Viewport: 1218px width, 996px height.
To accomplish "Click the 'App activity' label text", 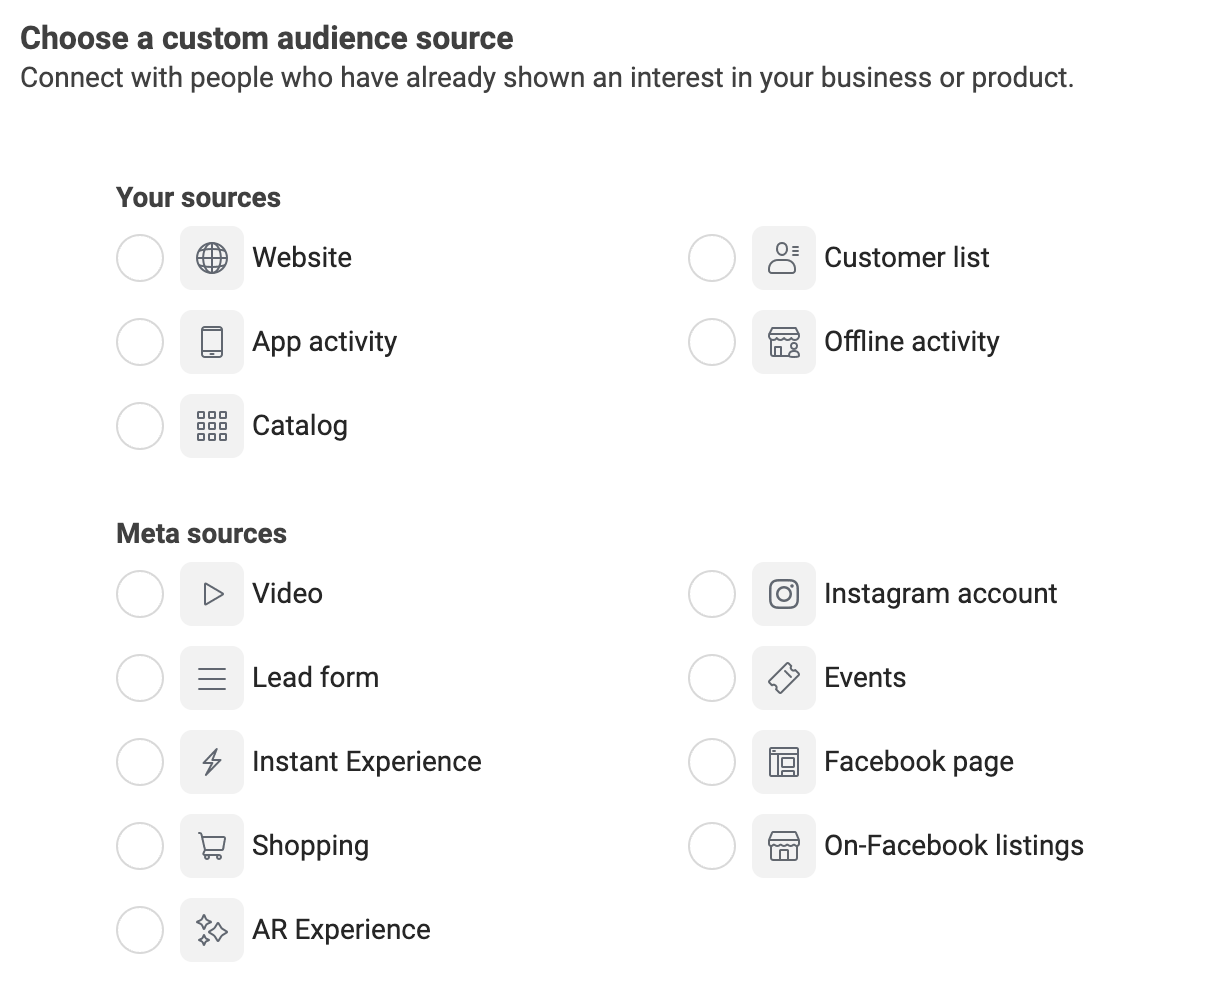I will pyautogui.click(x=325, y=343).
